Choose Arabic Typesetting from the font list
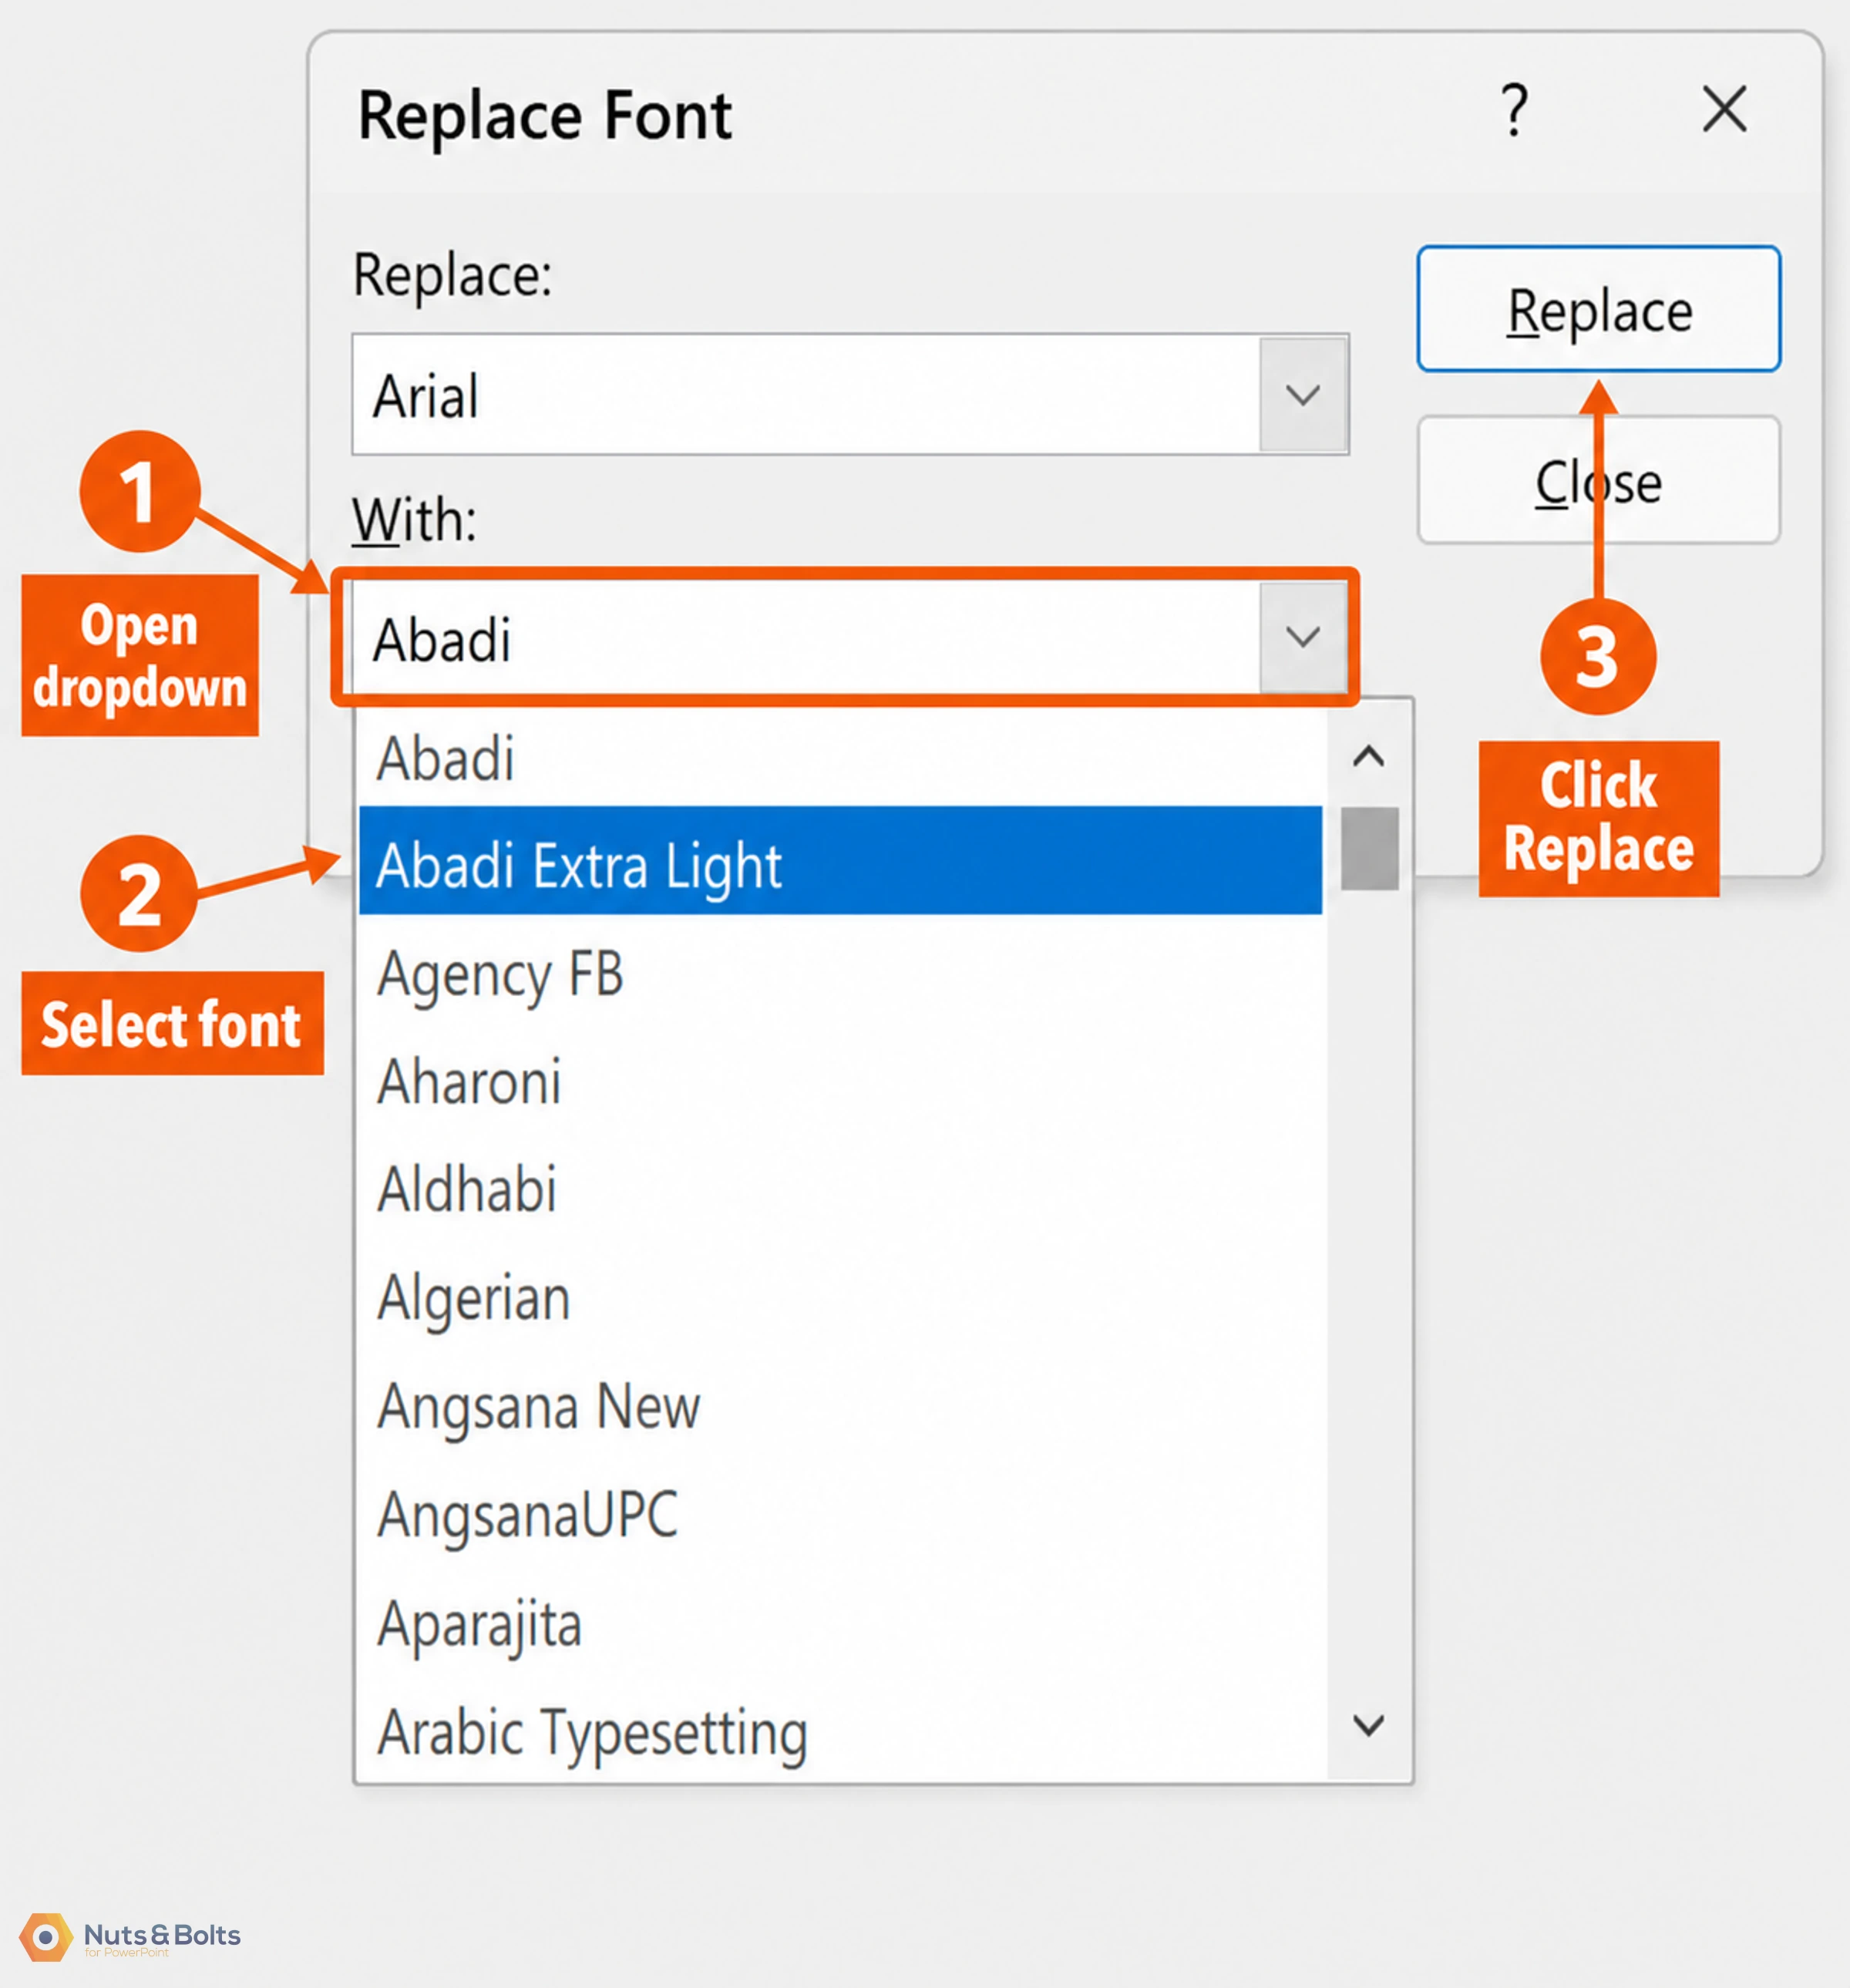This screenshot has width=1850, height=1988. click(841, 1731)
